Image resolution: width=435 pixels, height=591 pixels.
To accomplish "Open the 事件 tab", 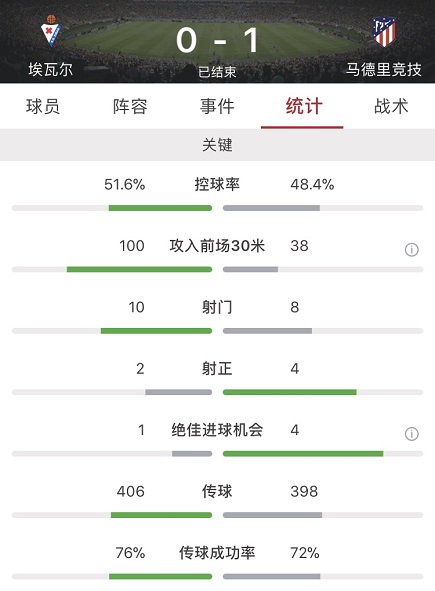I will click(x=217, y=106).
